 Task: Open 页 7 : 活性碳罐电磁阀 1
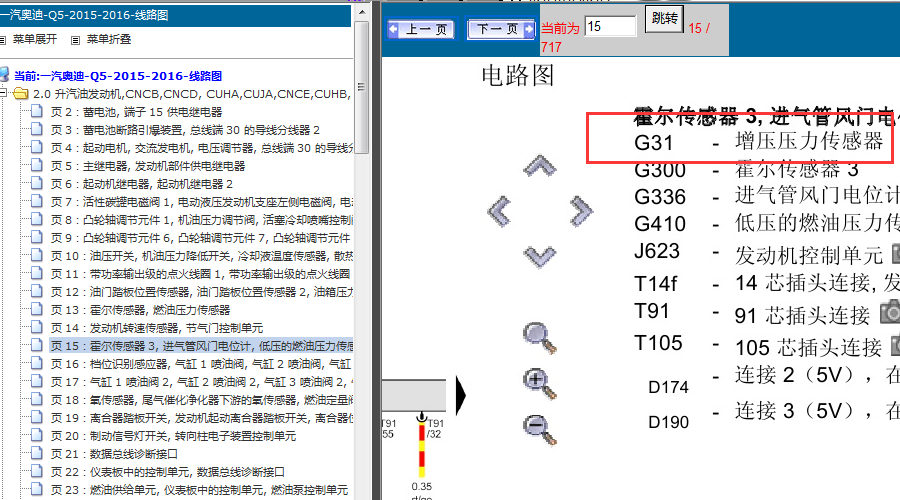pos(201,202)
